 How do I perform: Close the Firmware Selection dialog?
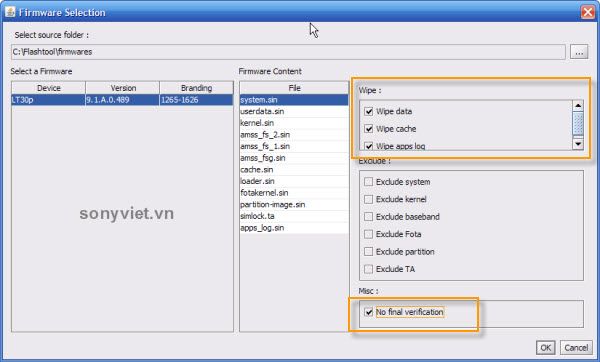click(x=587, y=12)
